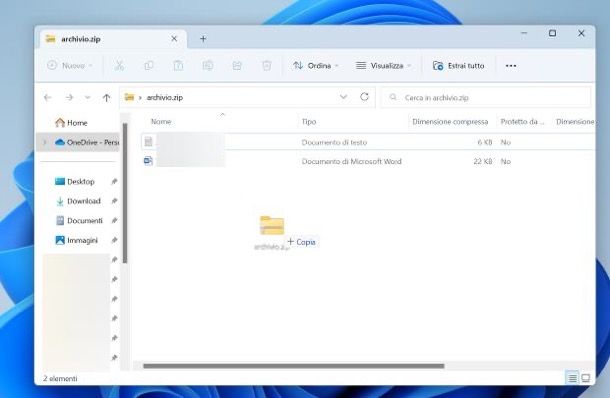
Task: Open Immagini in quick access
Action: tap(77, 240)
